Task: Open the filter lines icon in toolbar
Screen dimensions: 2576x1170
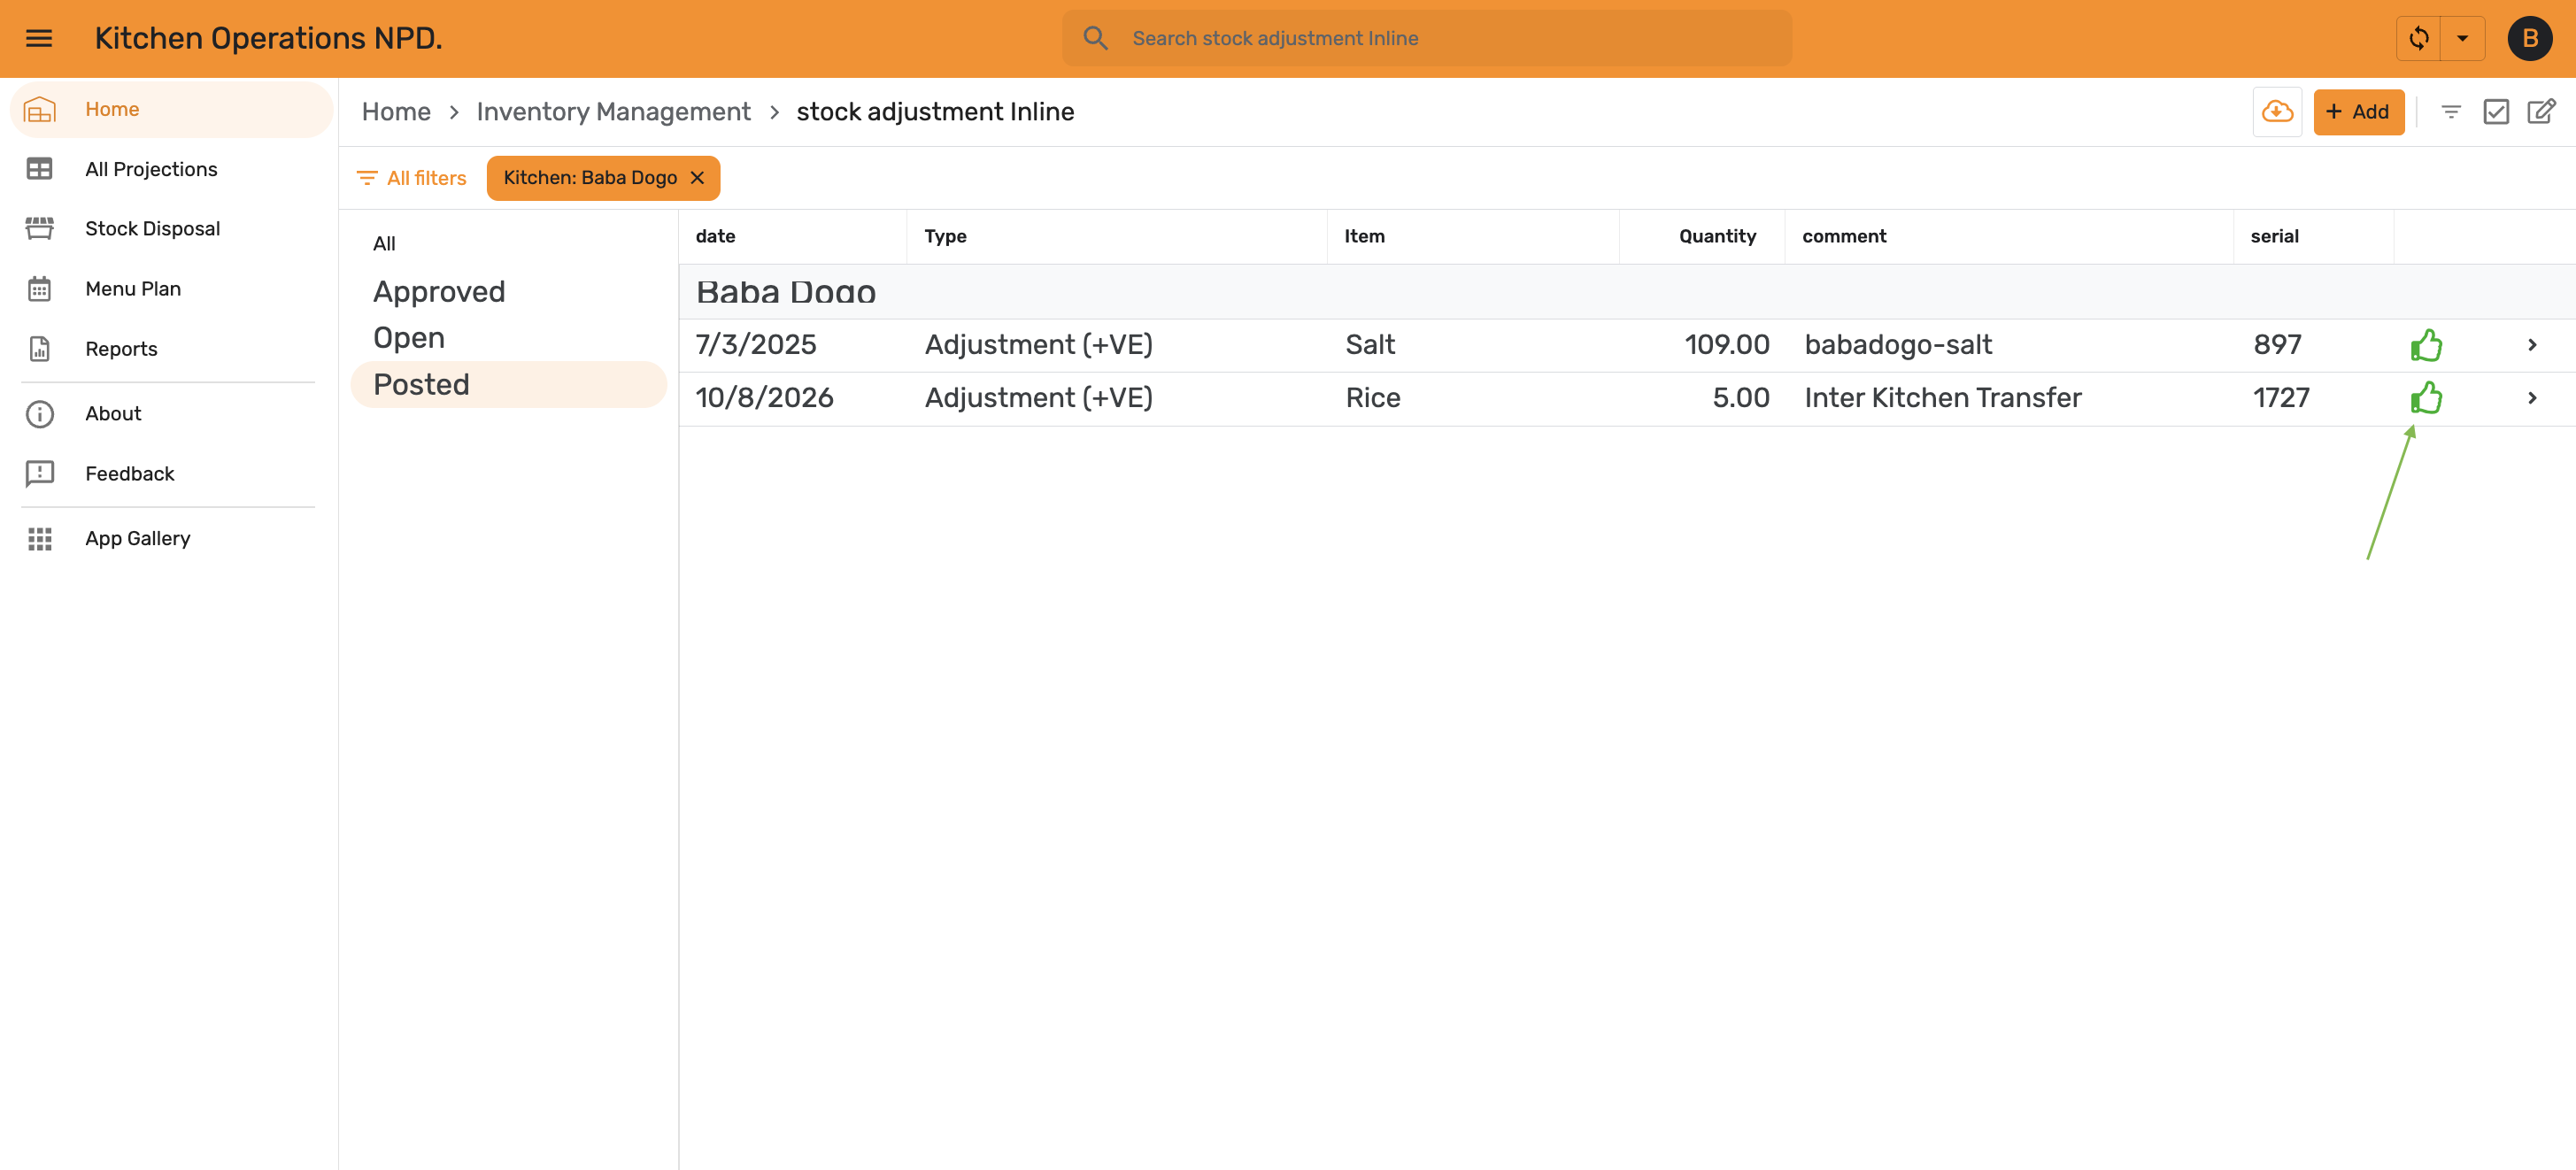Action: tap(2450, 111)
